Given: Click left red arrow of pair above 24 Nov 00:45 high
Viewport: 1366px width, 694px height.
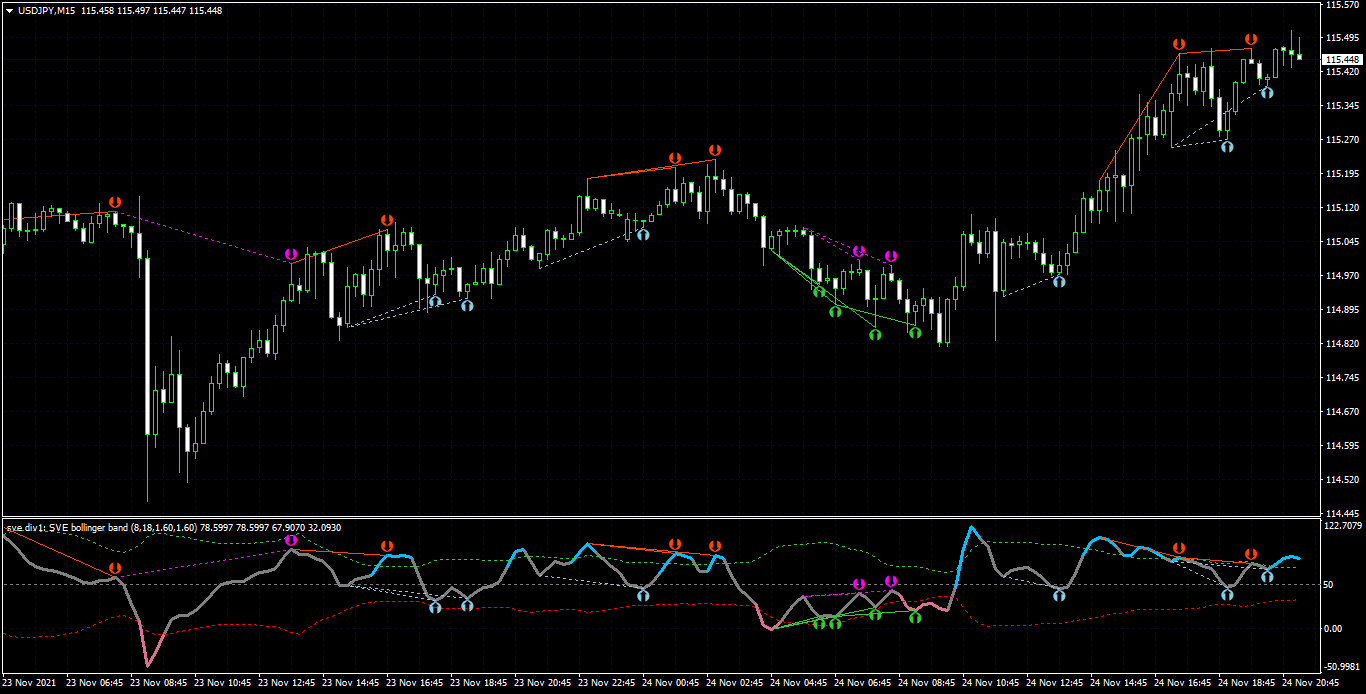Looking at the screenshot, I should tap(675, 159).
